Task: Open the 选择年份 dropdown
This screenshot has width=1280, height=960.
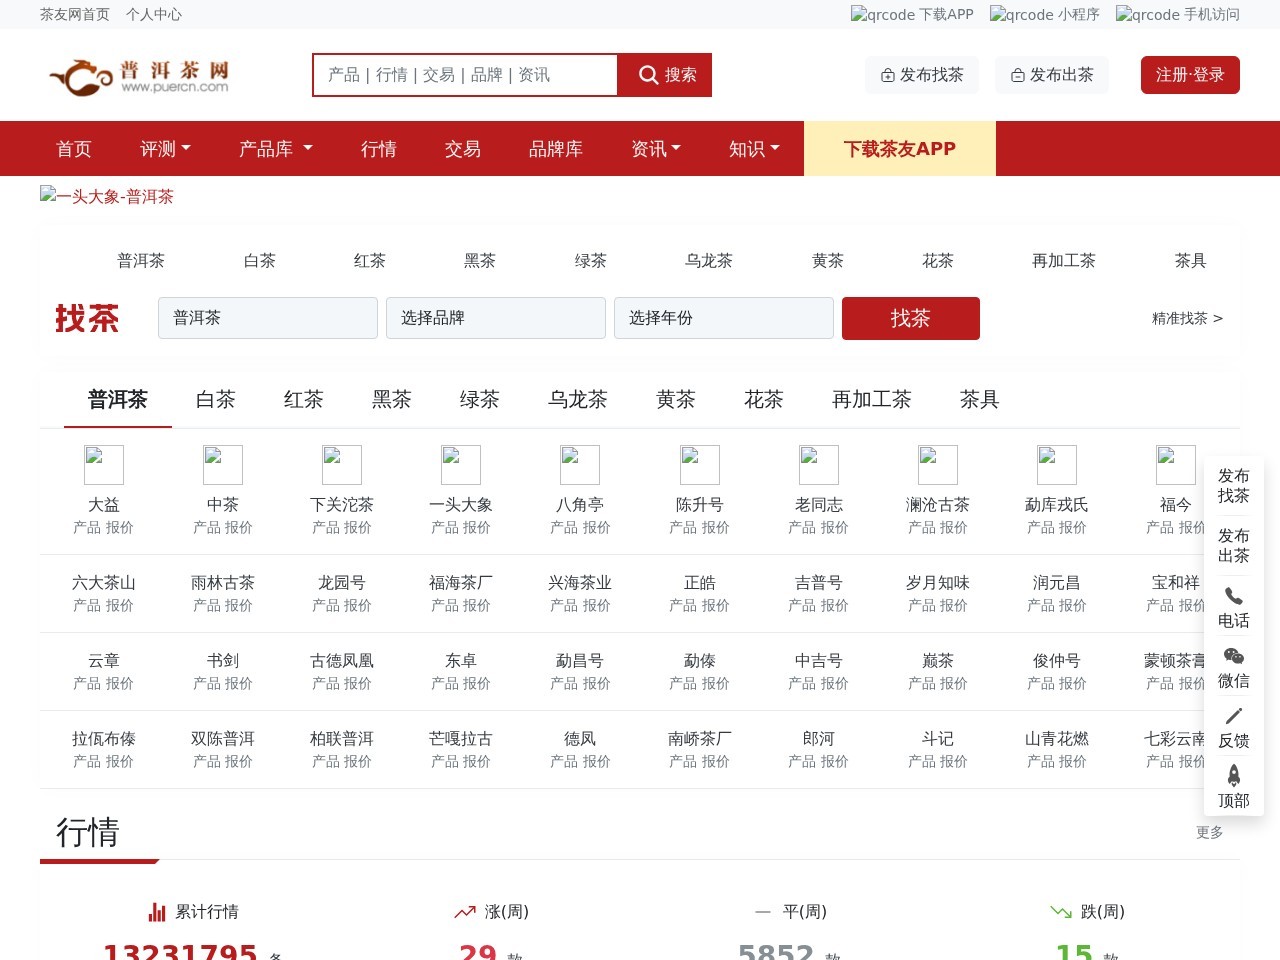Action: point(724,318)
